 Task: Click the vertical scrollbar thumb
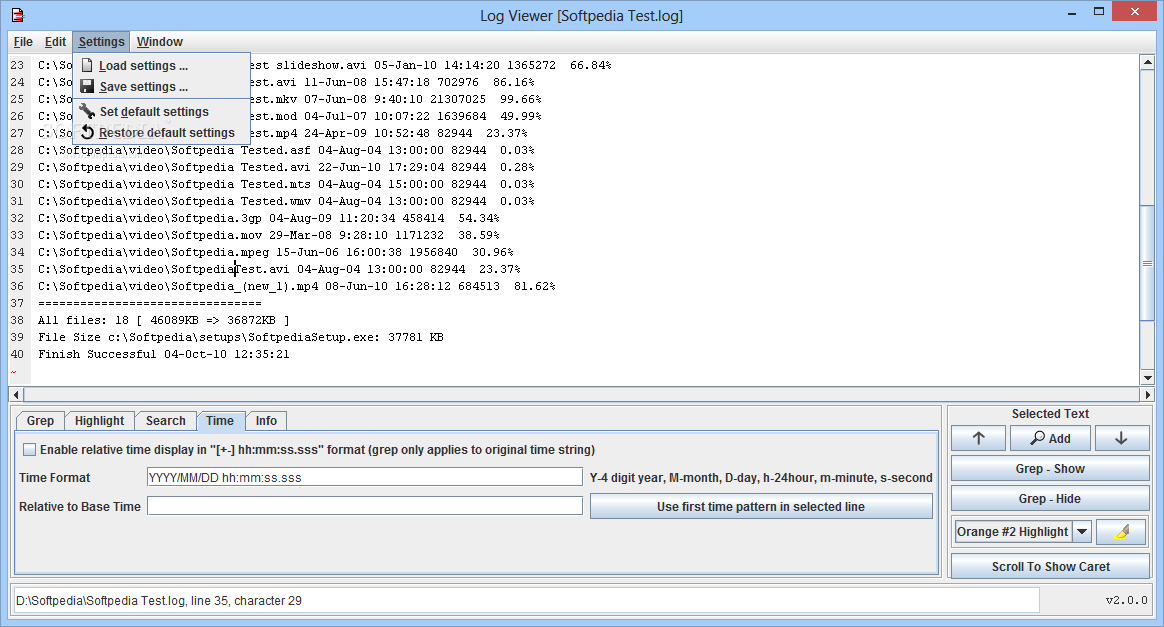click(1147, 262)
